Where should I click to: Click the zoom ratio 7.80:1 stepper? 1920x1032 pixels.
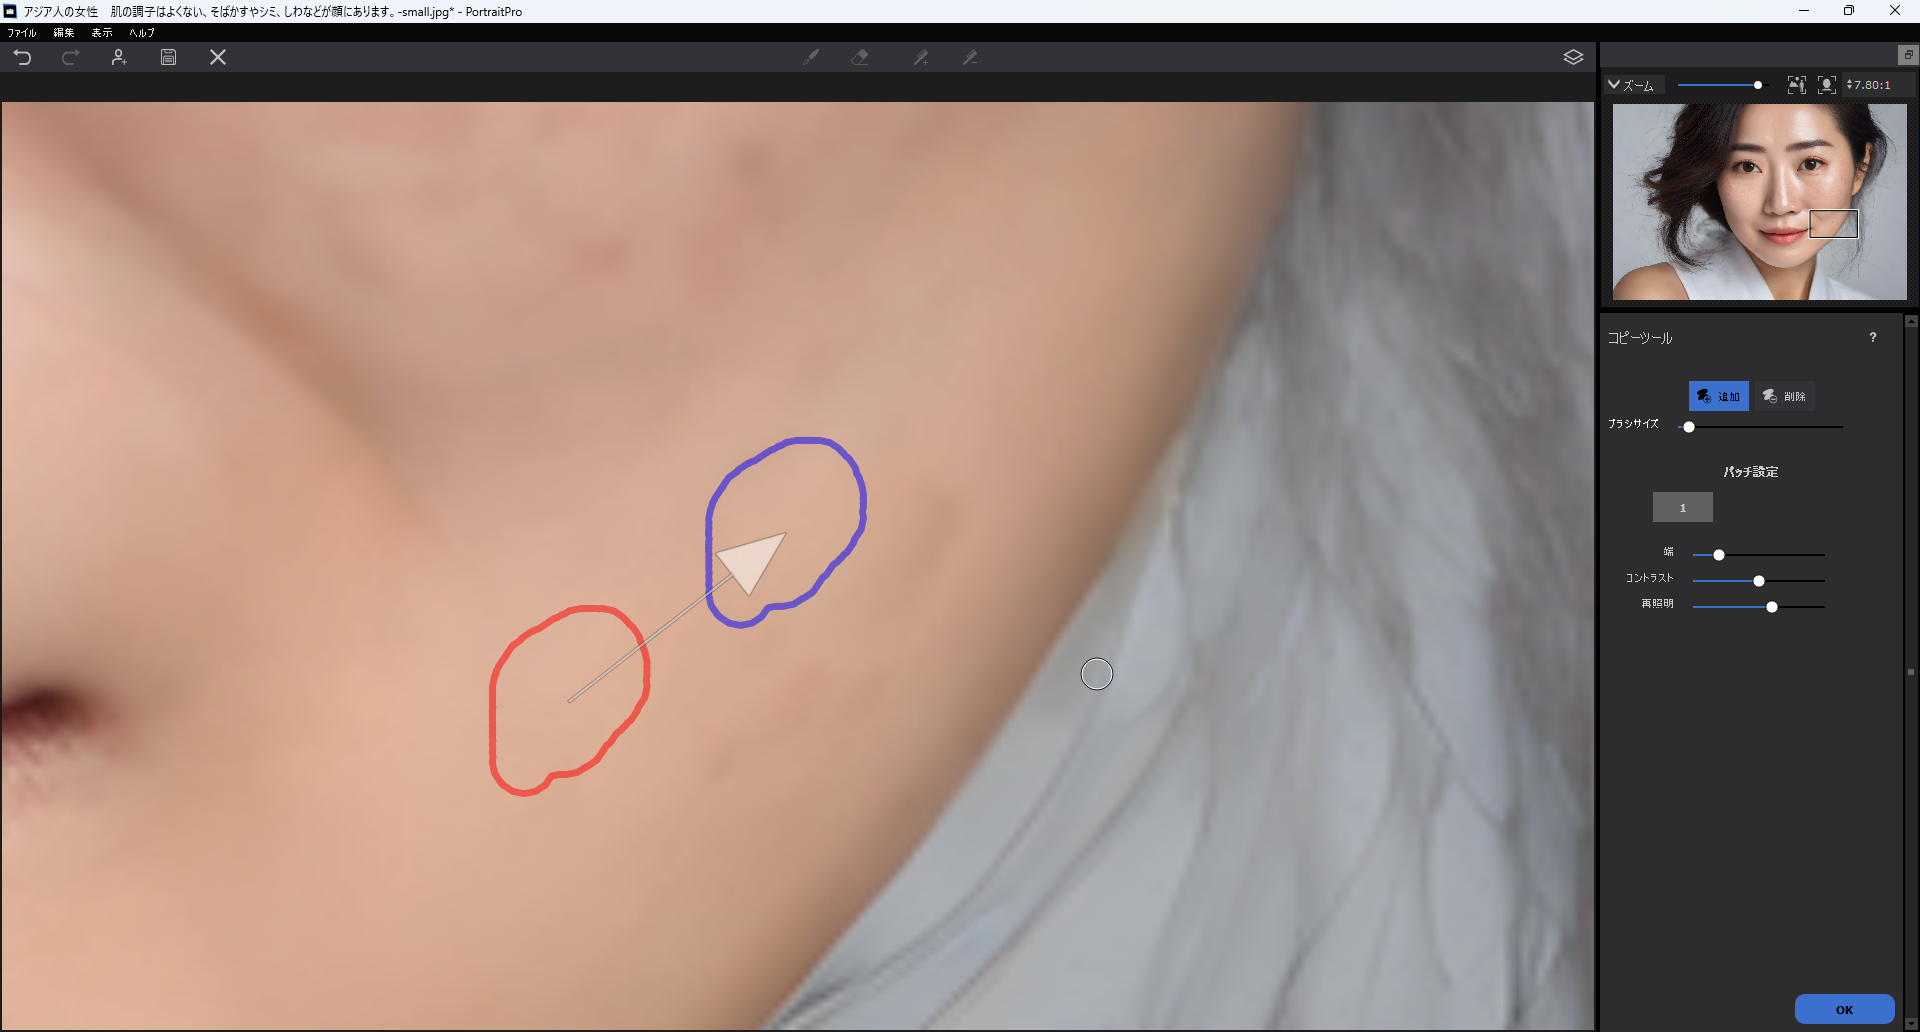tap(1850, 85)
